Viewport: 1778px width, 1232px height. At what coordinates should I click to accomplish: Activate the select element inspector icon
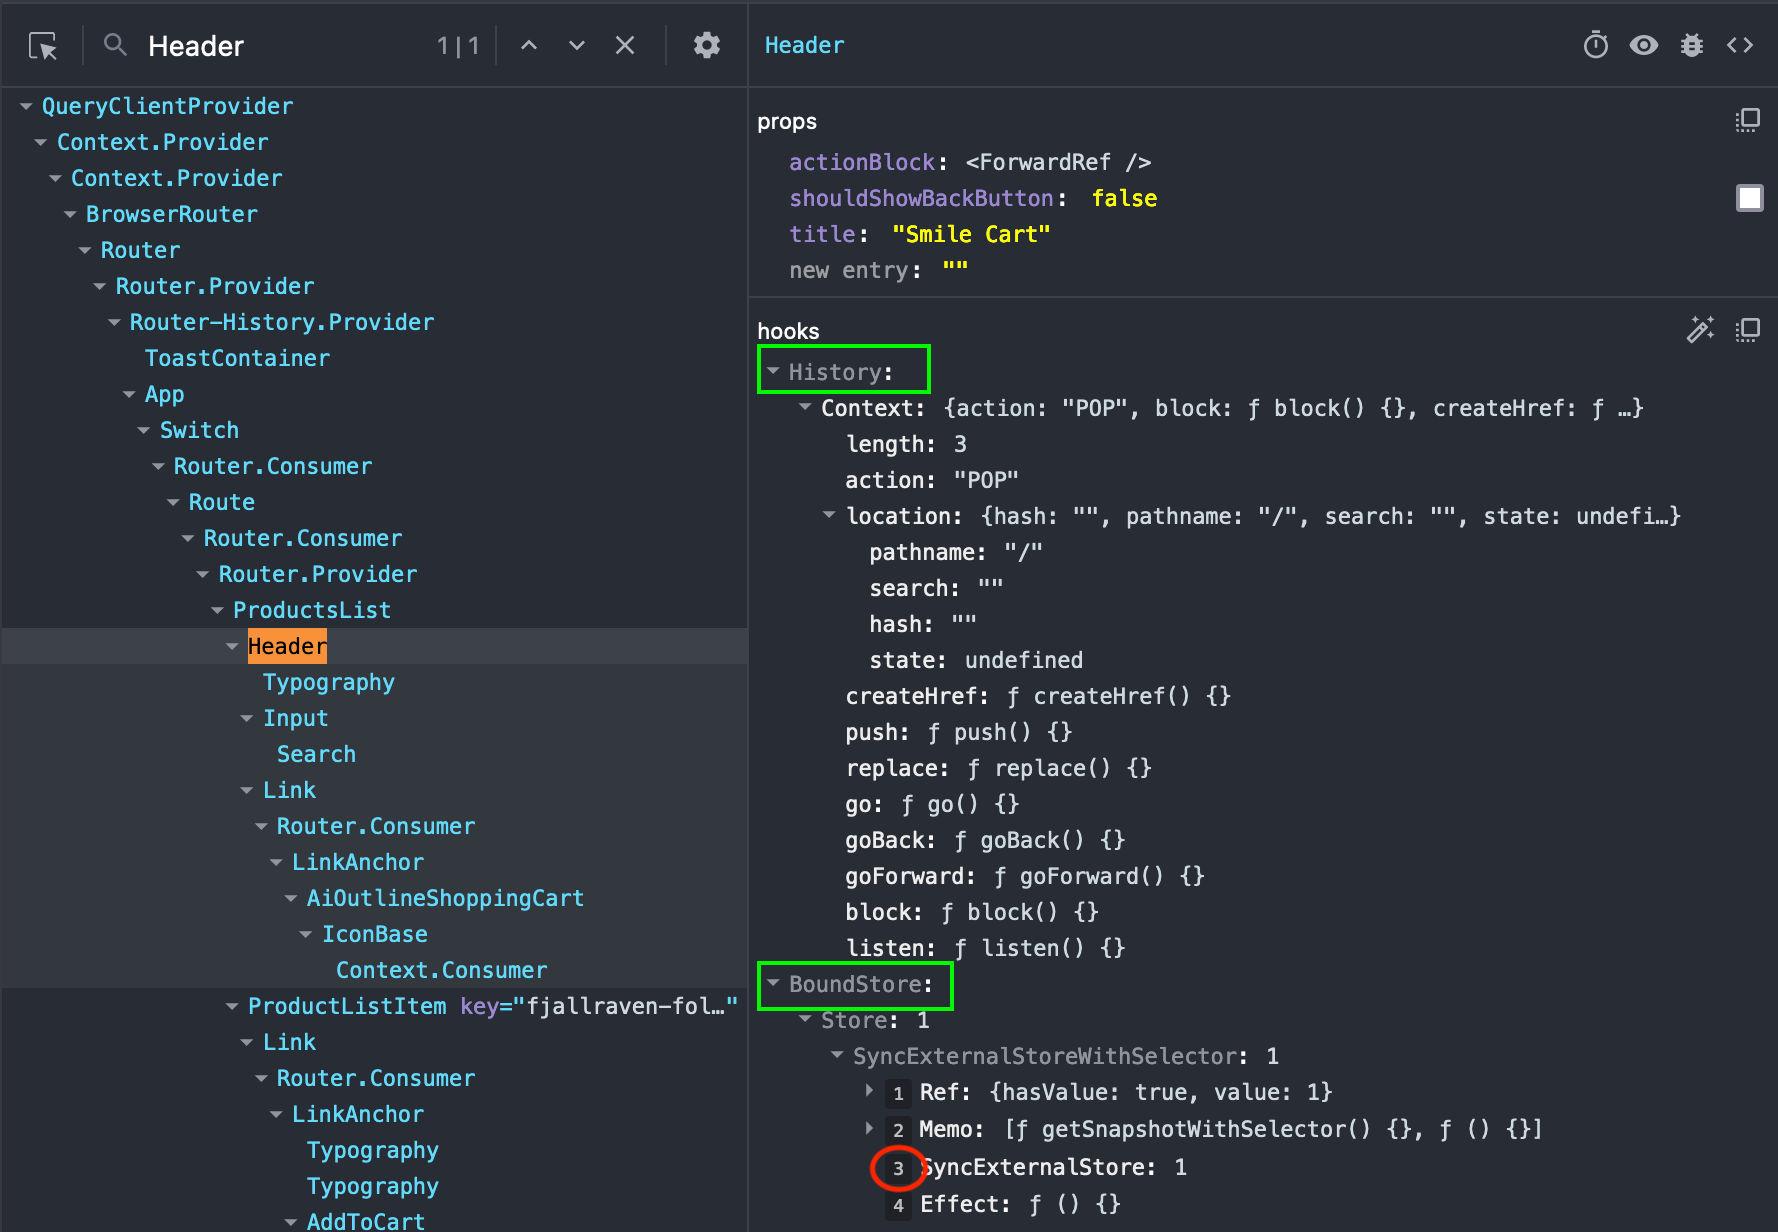click(x=43, y=45)
